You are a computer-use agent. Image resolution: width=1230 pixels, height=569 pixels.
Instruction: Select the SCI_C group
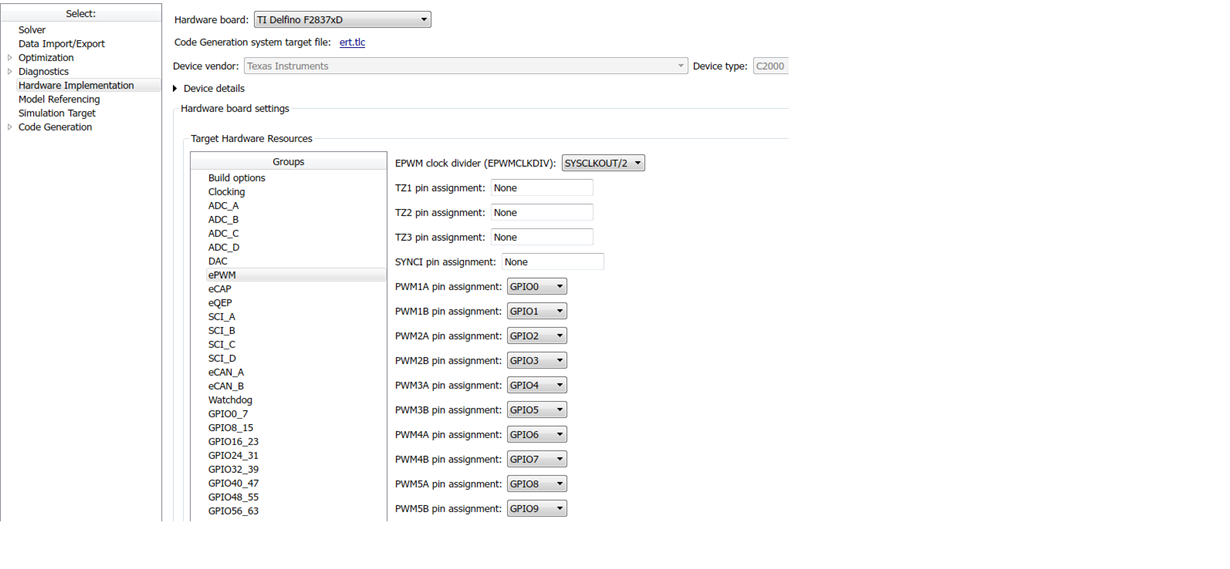point(222,345)
